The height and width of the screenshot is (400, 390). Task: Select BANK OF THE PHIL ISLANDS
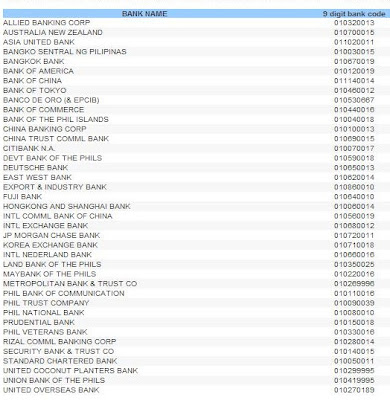point(56,119)
